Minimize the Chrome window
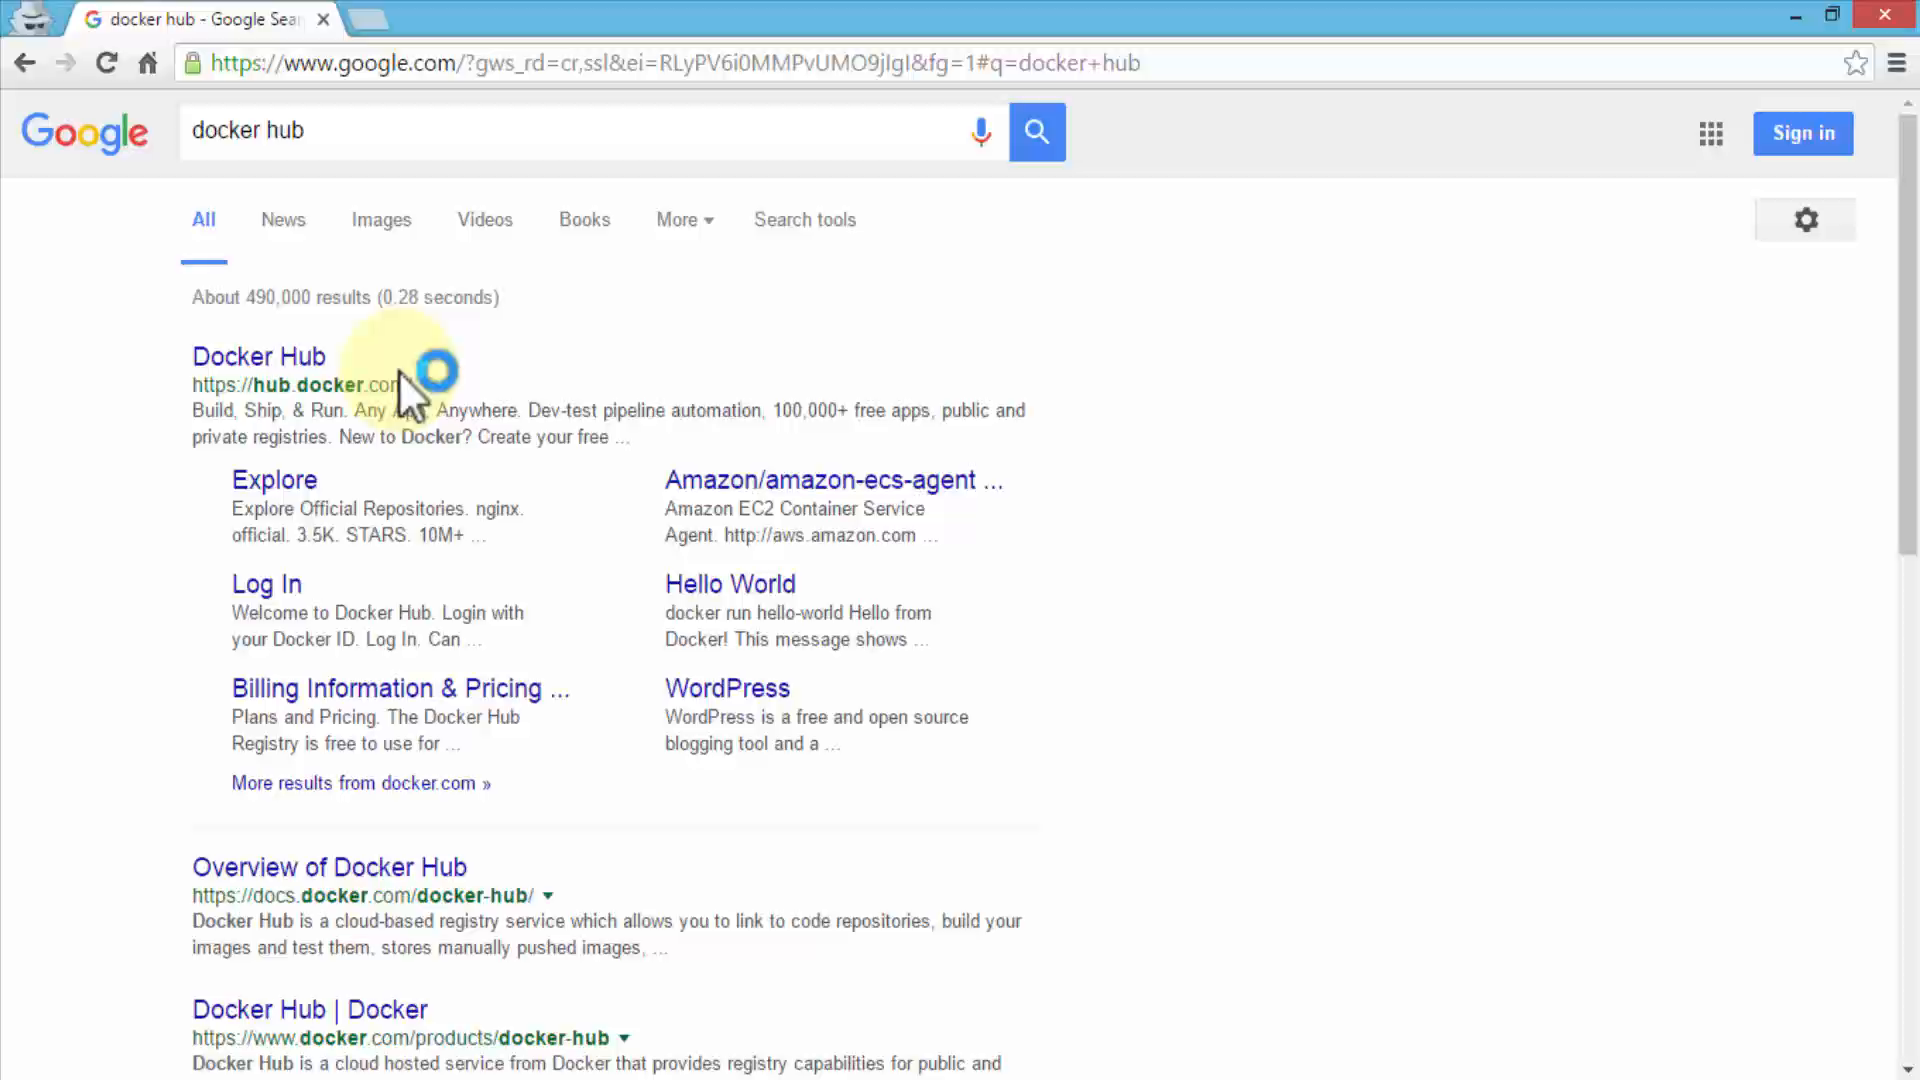The width and height of the screenshot is (1920, 1080). pos(1796,16)
